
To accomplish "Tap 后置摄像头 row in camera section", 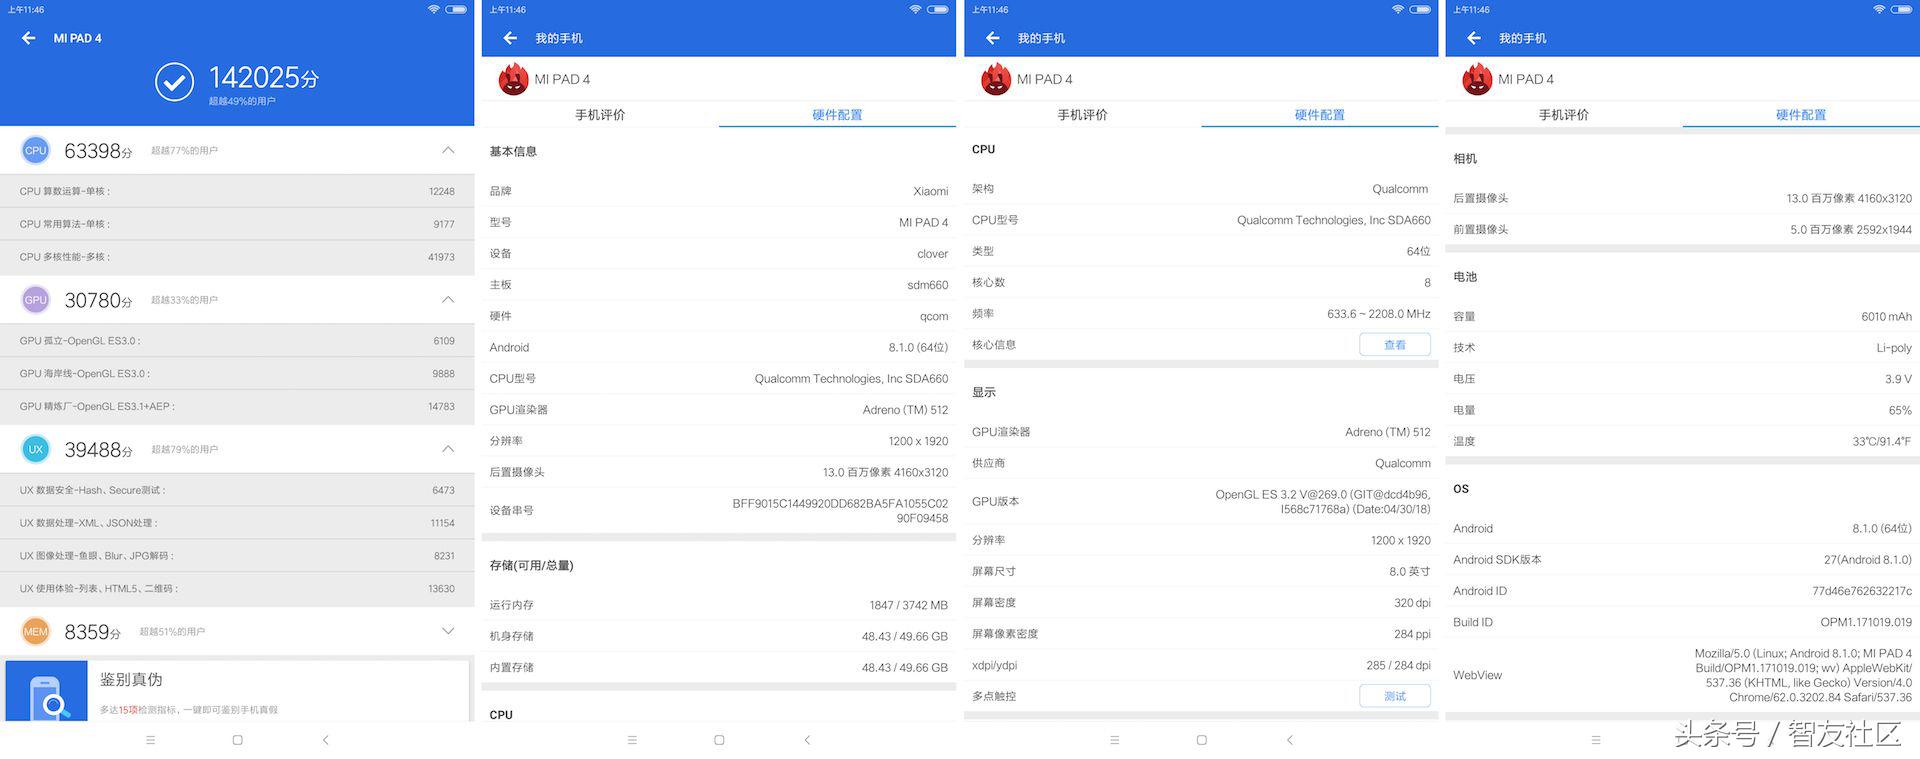I will click(1683, 198).
